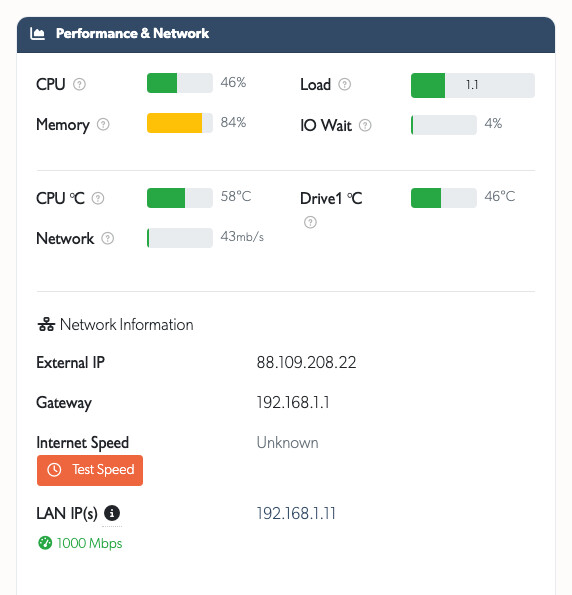Click the 46% CPU value

click(x=233, y=82)
